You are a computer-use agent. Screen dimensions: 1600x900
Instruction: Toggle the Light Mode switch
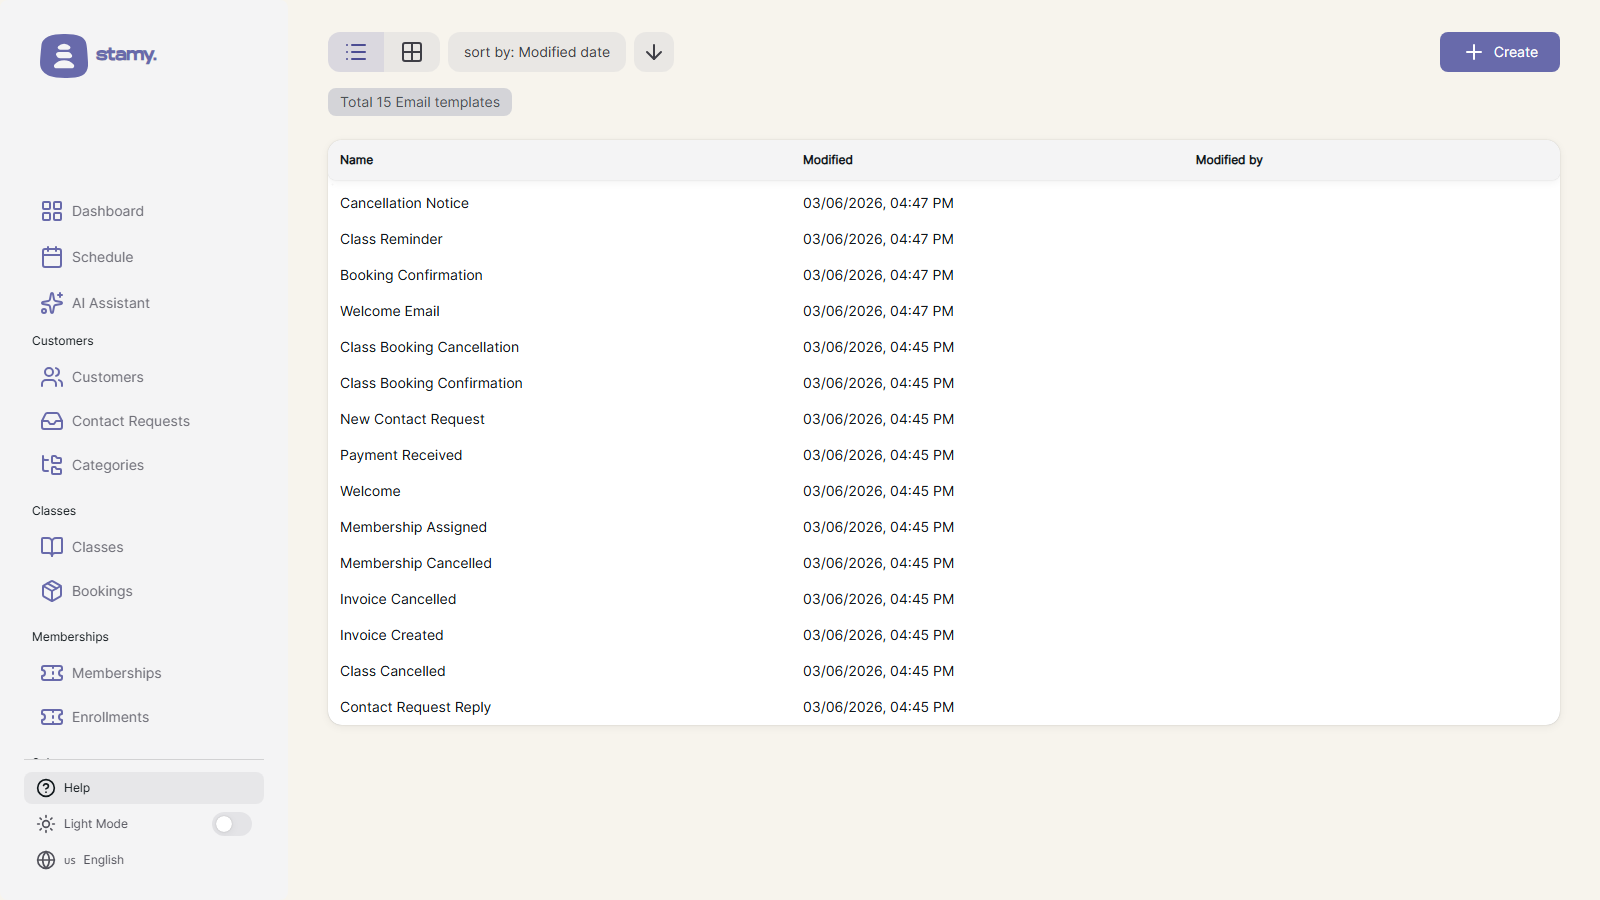pyautogui.click(x=232, y=824)
